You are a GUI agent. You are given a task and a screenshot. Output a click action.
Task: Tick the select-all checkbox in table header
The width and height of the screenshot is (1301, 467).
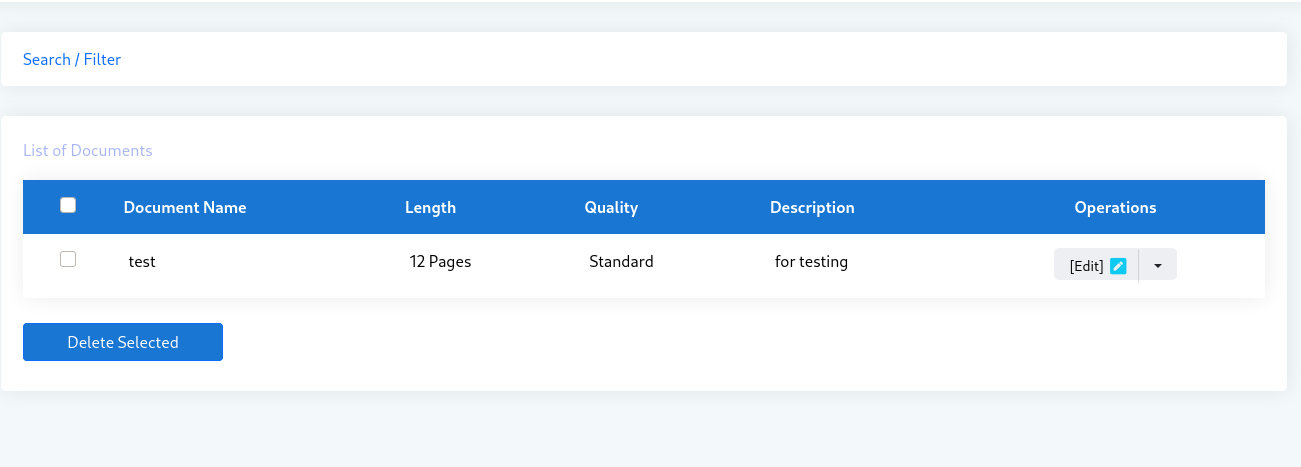click(x=68, y=205)
